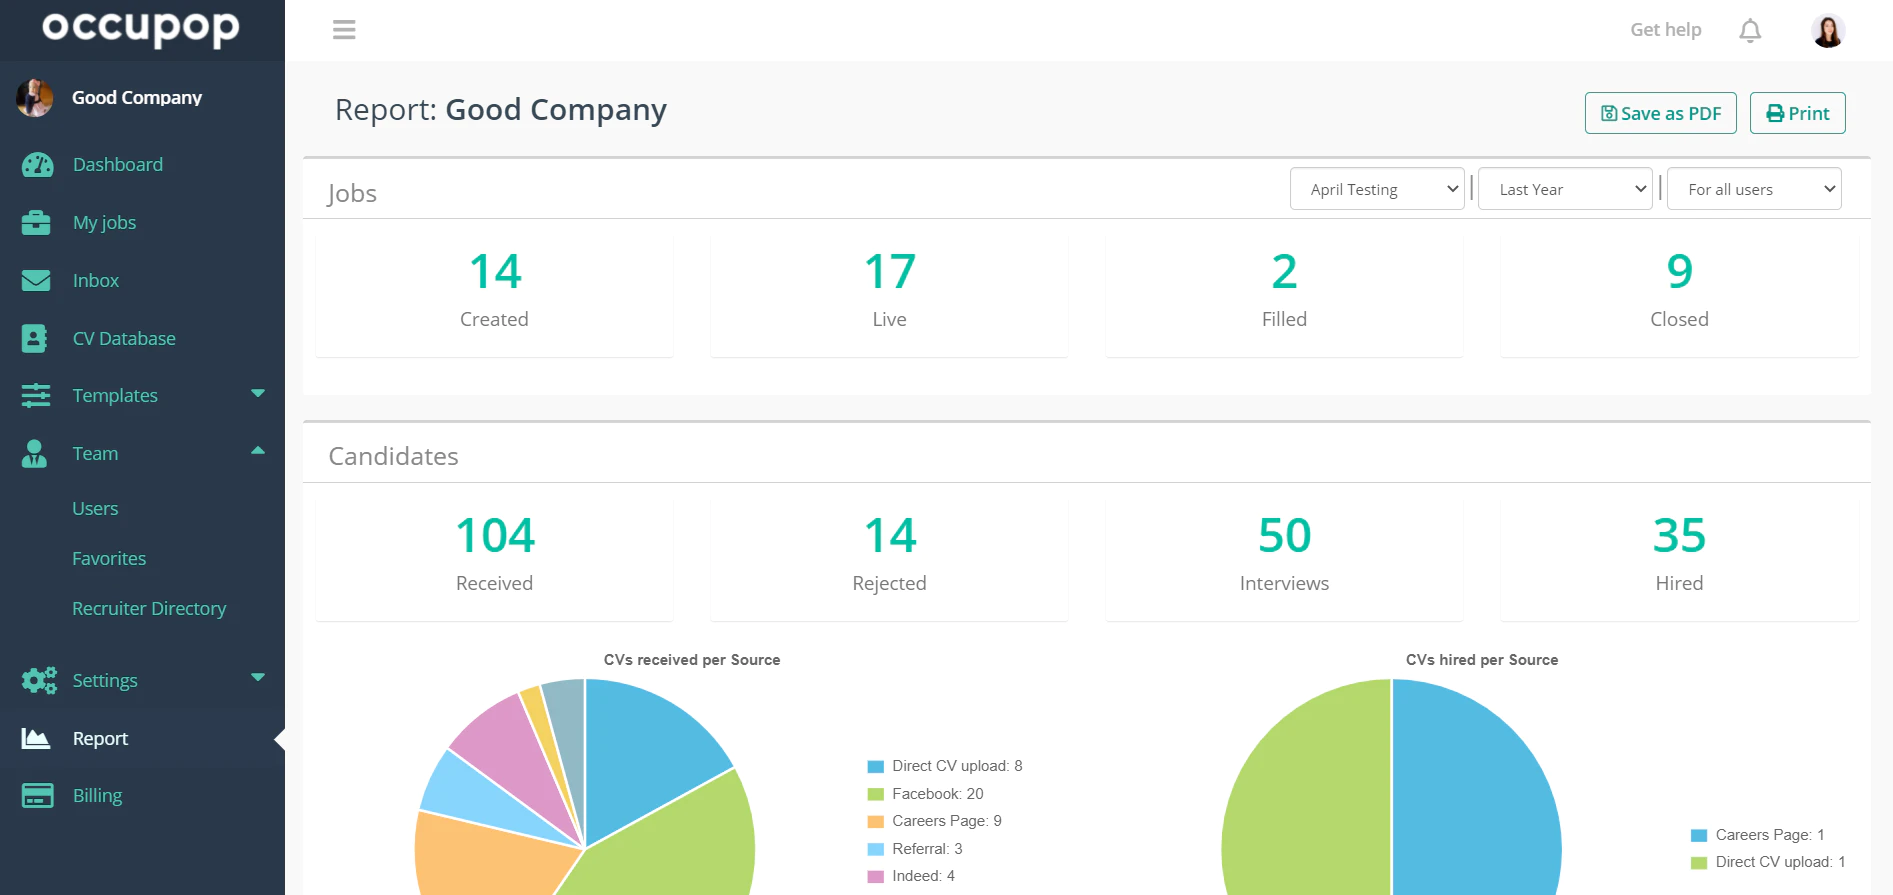
Task: Click the Settings gears icon
Action: pyautogui.click(x=39, y=681)
